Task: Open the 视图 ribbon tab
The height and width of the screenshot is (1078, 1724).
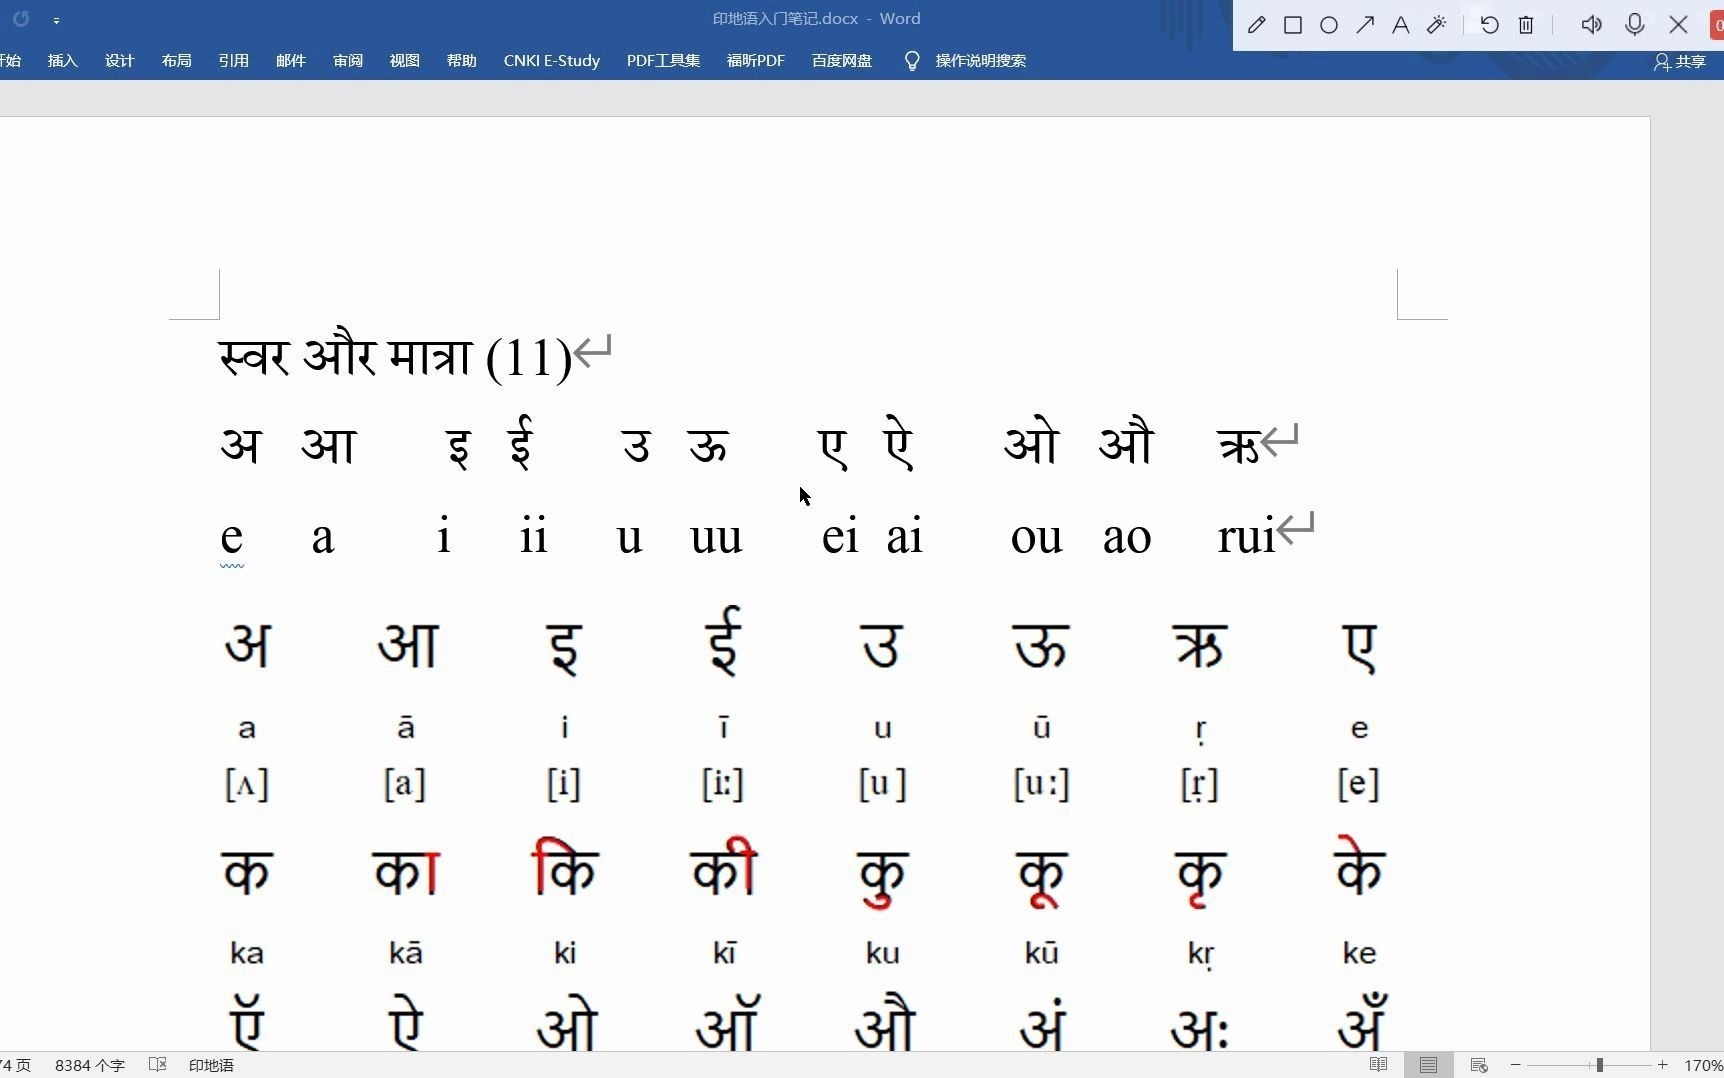Action: coord(404,61)
